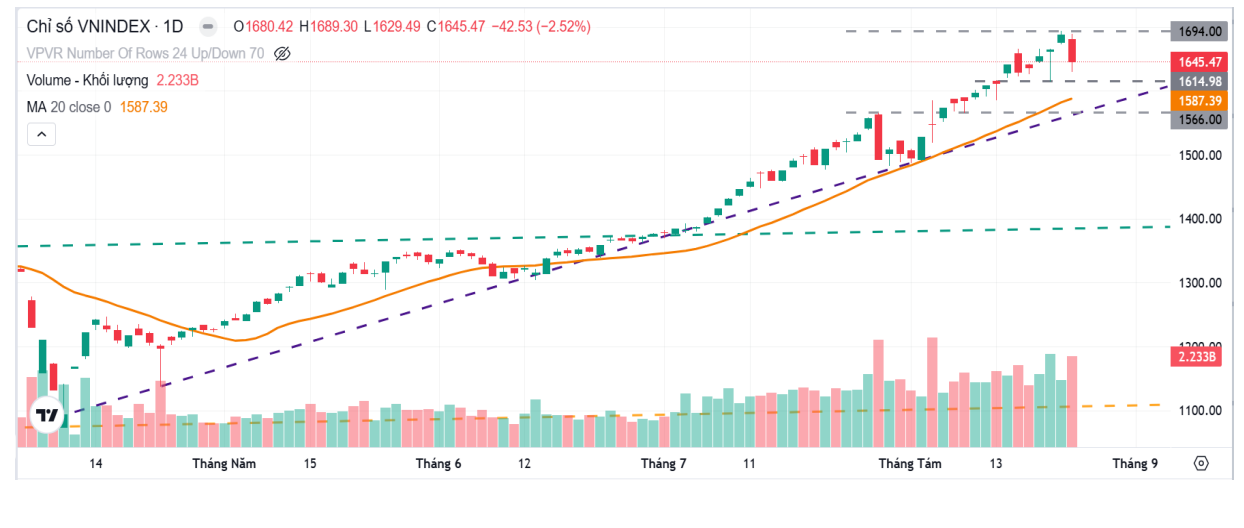Click the Tháng Năm time axis label
Viewport: 1244px width, 528px height.
[x=224, y=464]
